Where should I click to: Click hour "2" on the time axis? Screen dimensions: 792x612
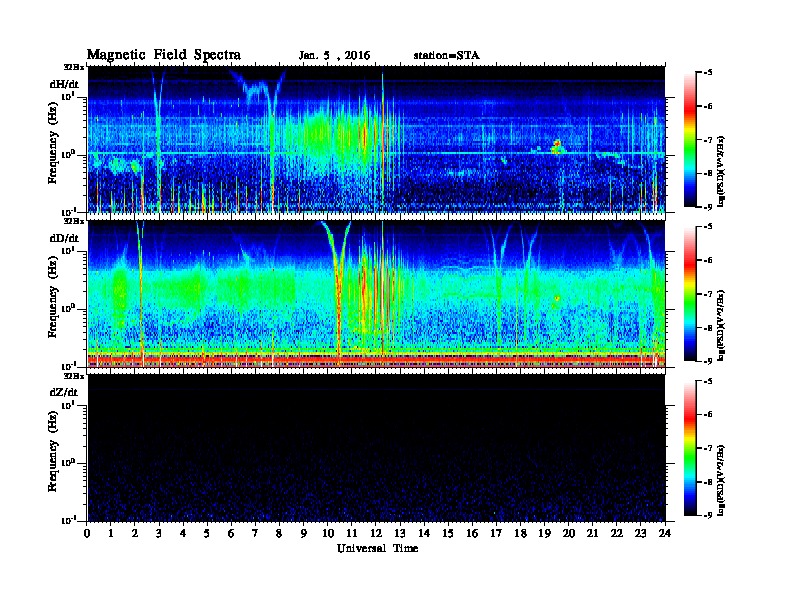(x=135, y=533)
